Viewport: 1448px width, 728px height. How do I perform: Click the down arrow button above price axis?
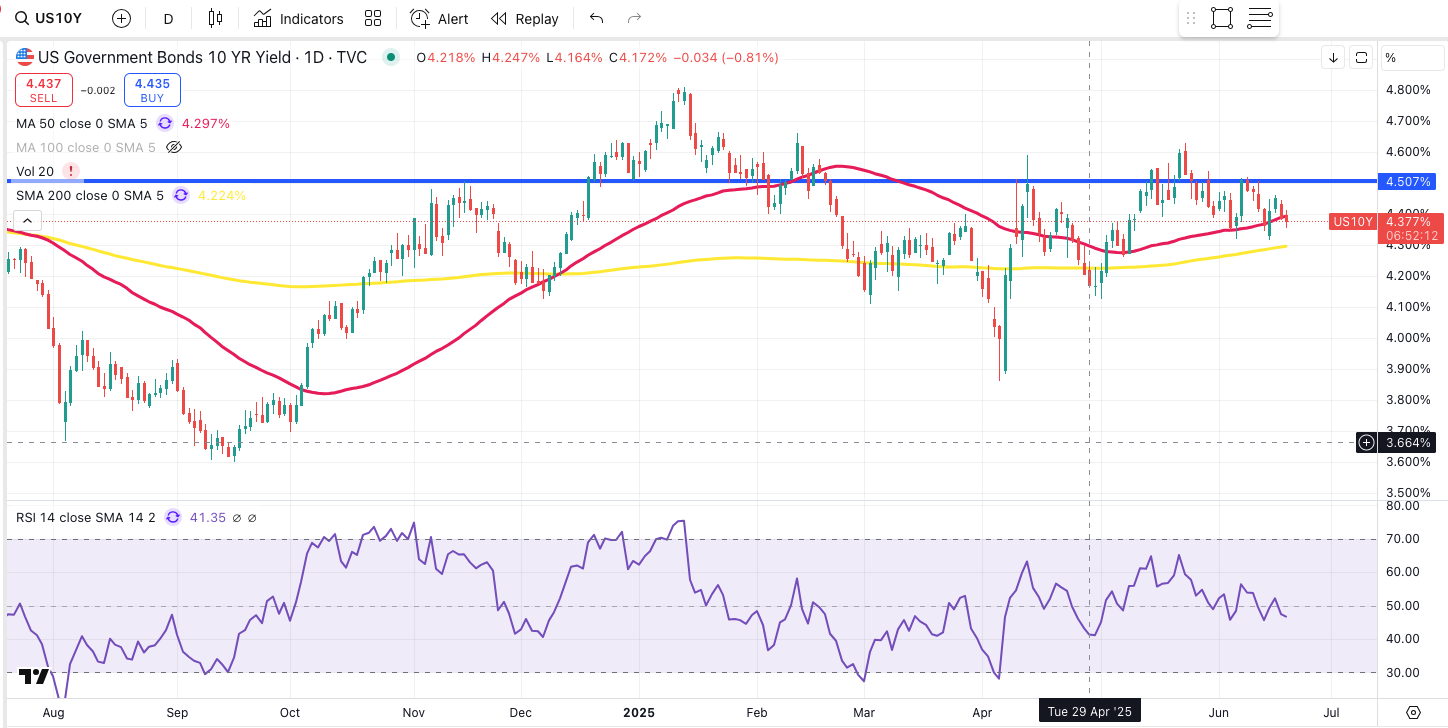(x=1333, y=58)
